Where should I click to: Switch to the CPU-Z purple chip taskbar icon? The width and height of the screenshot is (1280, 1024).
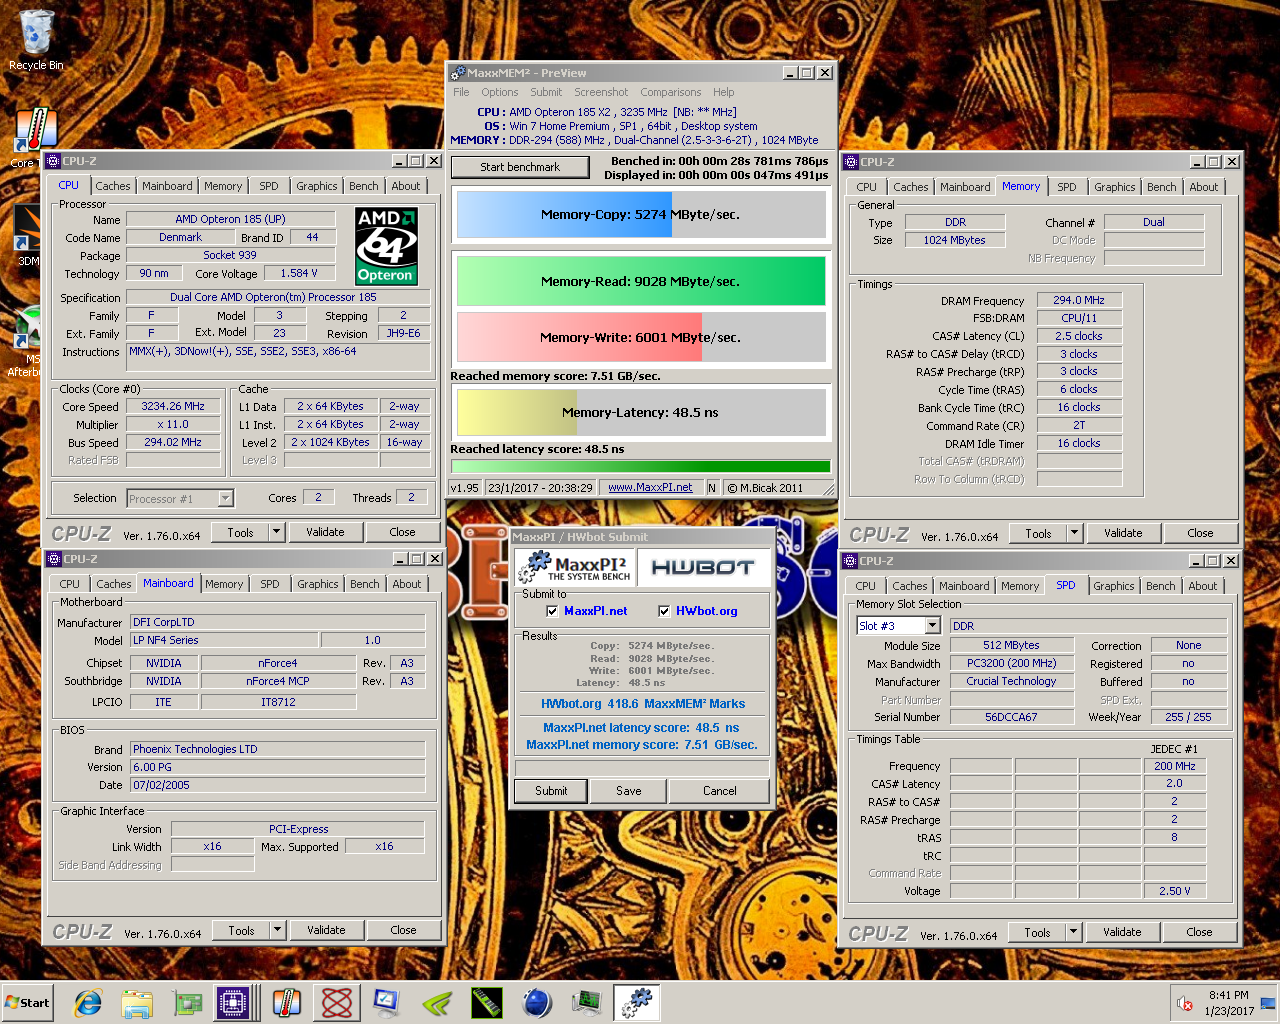pos(232,1002)
